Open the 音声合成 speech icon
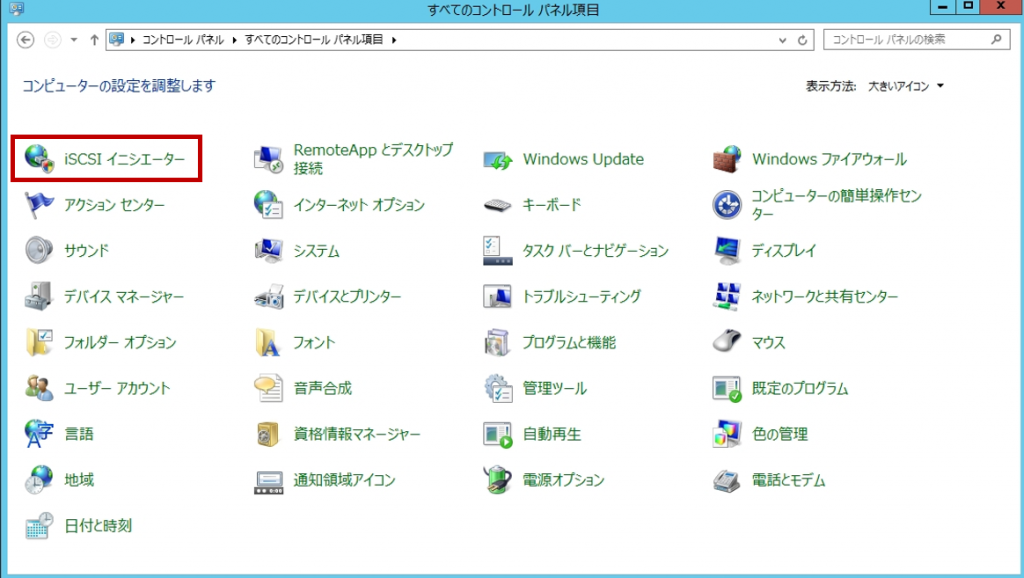Screen dimensions: 1024x578 point(268,388)
